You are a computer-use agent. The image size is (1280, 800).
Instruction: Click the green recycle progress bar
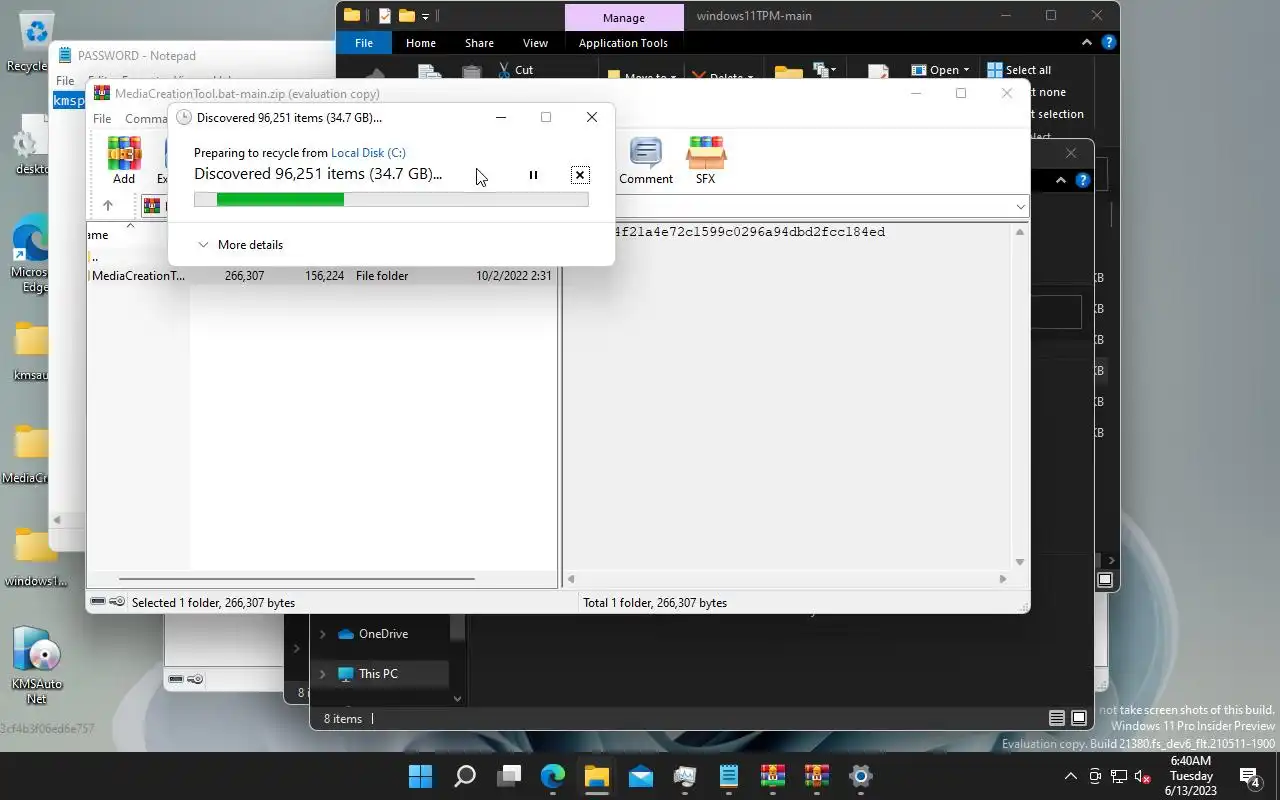click(x=391, y=200)
